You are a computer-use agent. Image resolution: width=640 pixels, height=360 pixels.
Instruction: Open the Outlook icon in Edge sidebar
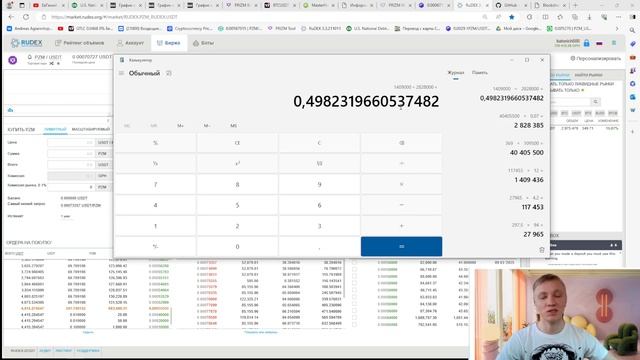tap(633, 97)
